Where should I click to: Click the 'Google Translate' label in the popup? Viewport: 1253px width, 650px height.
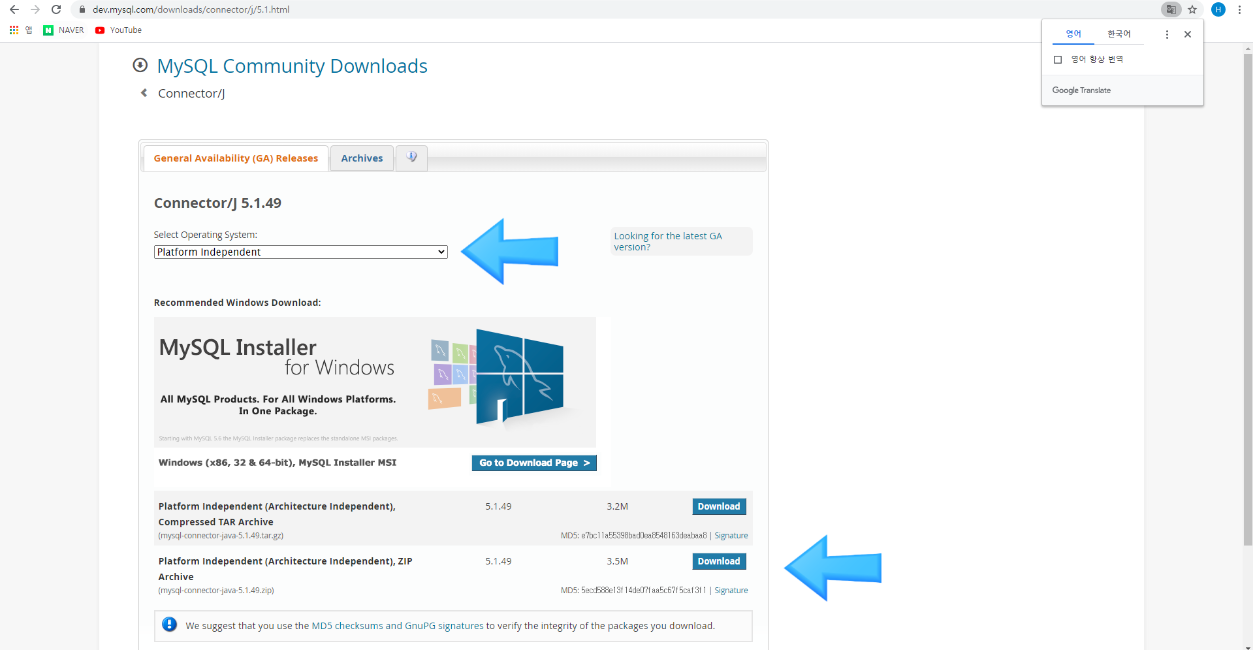pos(1081,90)
